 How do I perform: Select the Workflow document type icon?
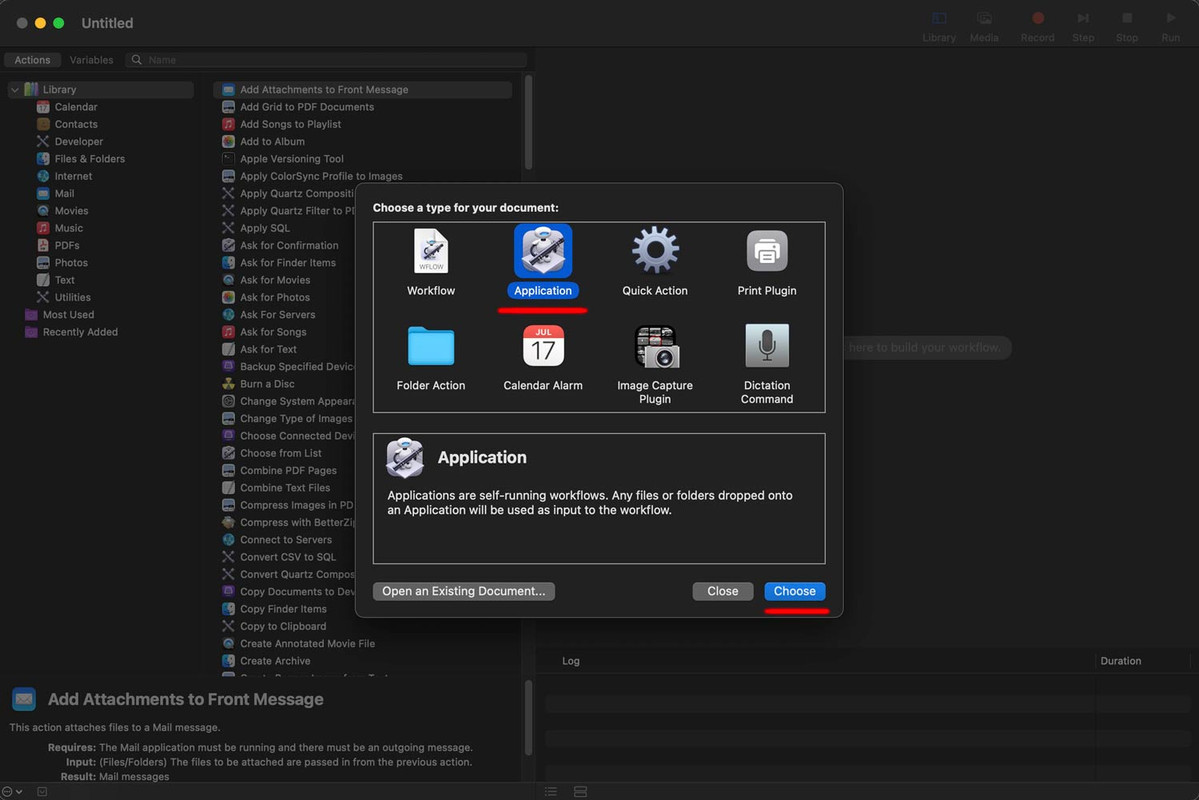tap(431, 251)
